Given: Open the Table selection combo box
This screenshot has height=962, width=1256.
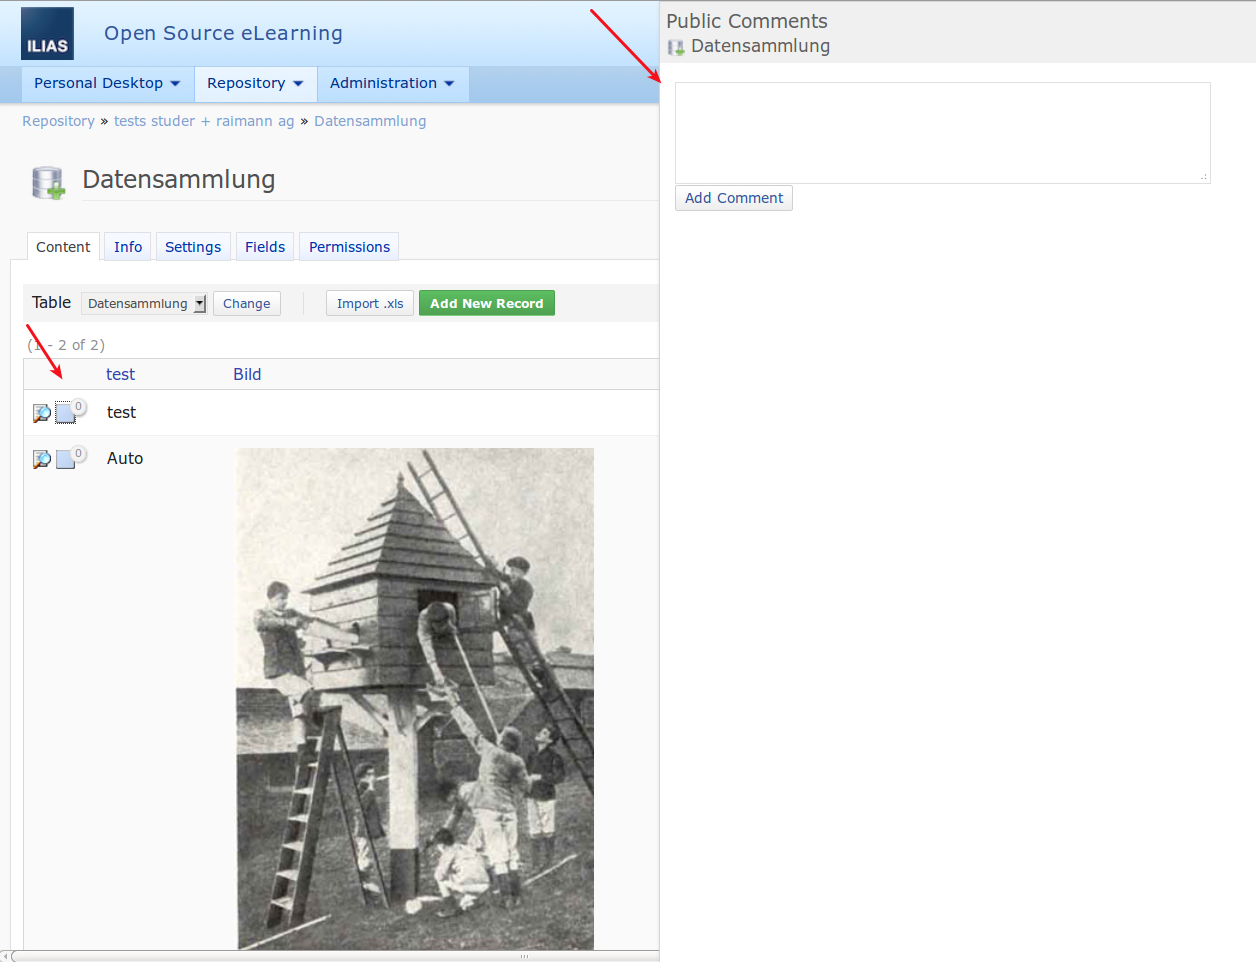Looking at the screenshot, I should 144,304.
